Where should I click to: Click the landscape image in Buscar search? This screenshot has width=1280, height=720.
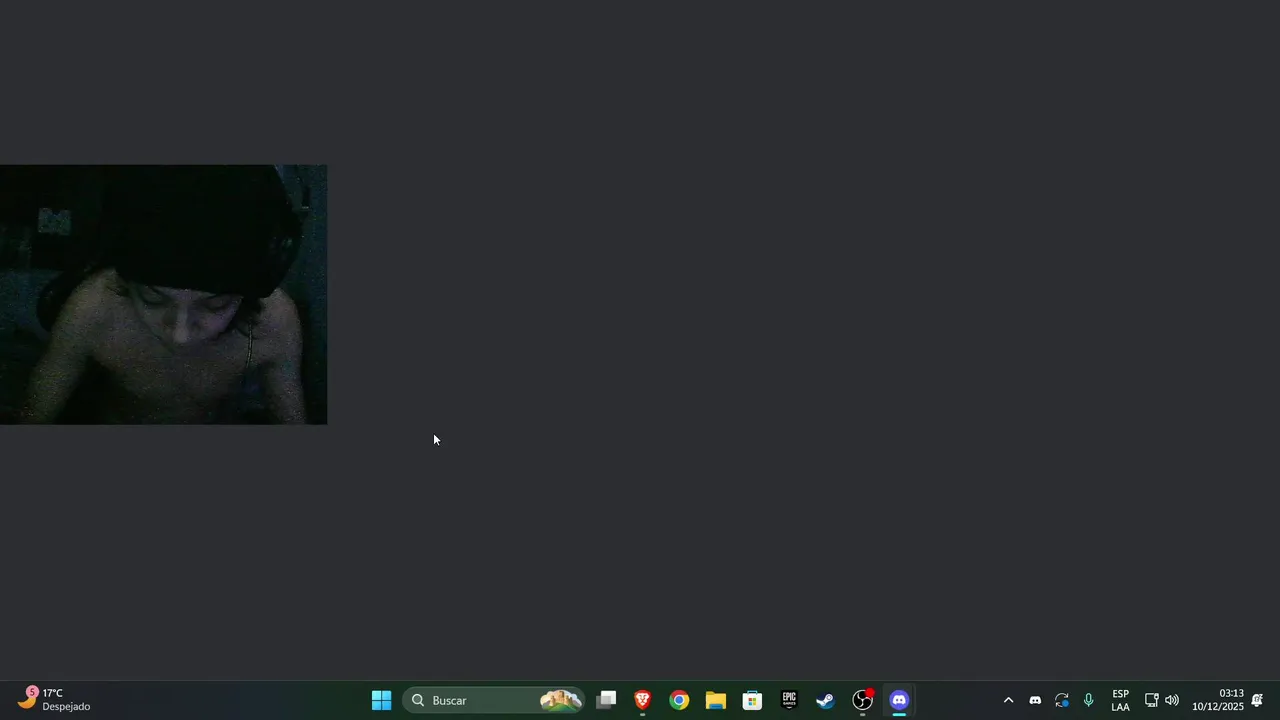(x=561, y=700)
